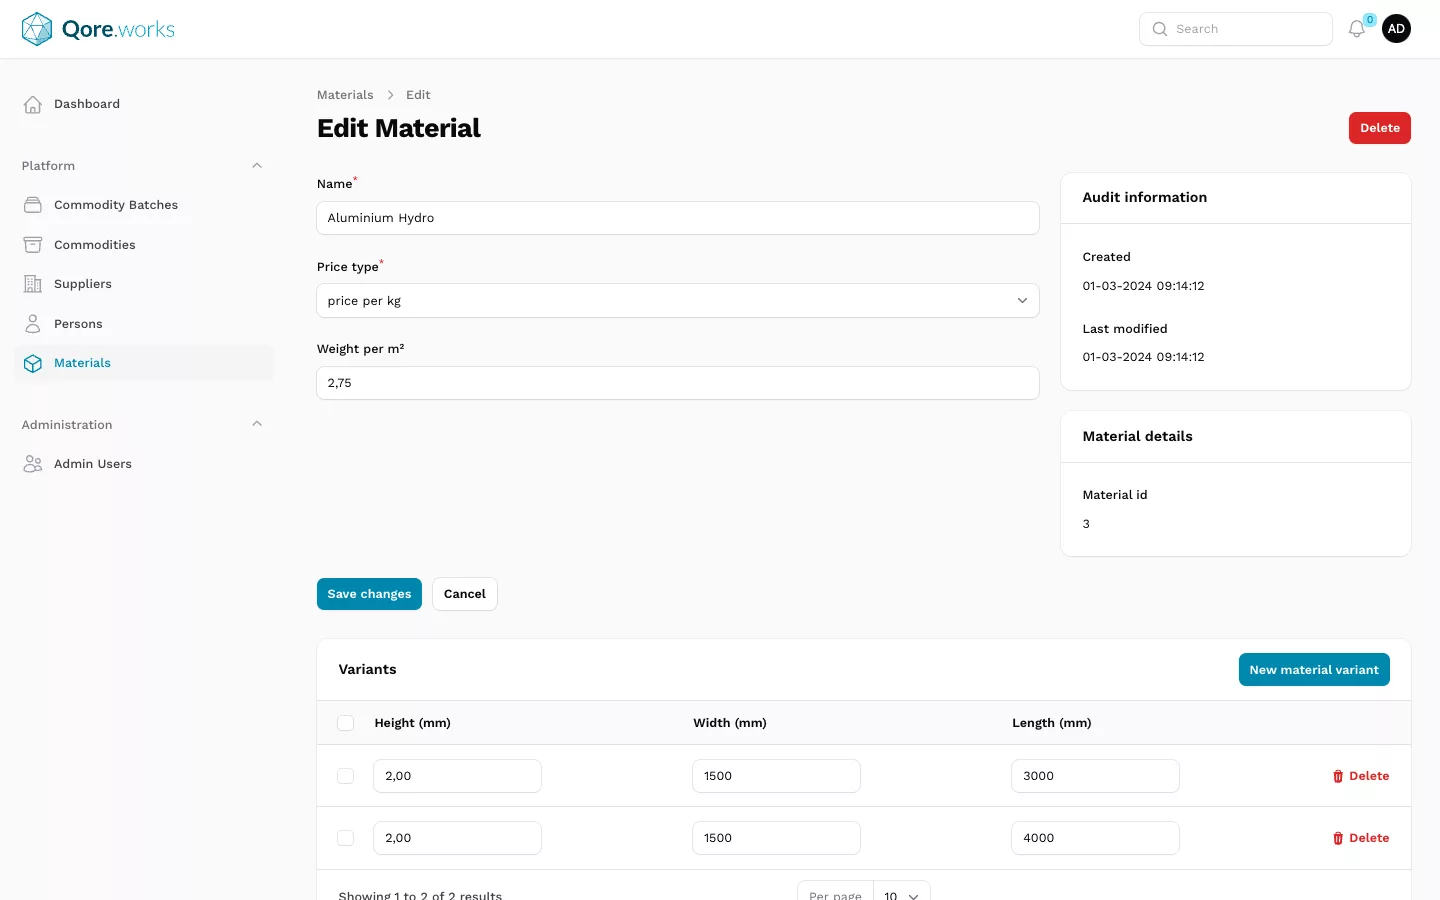Screen dimensions: 1440x900
Task: Go to Commodities in the sidebar
Action: (x=94, y=245)
